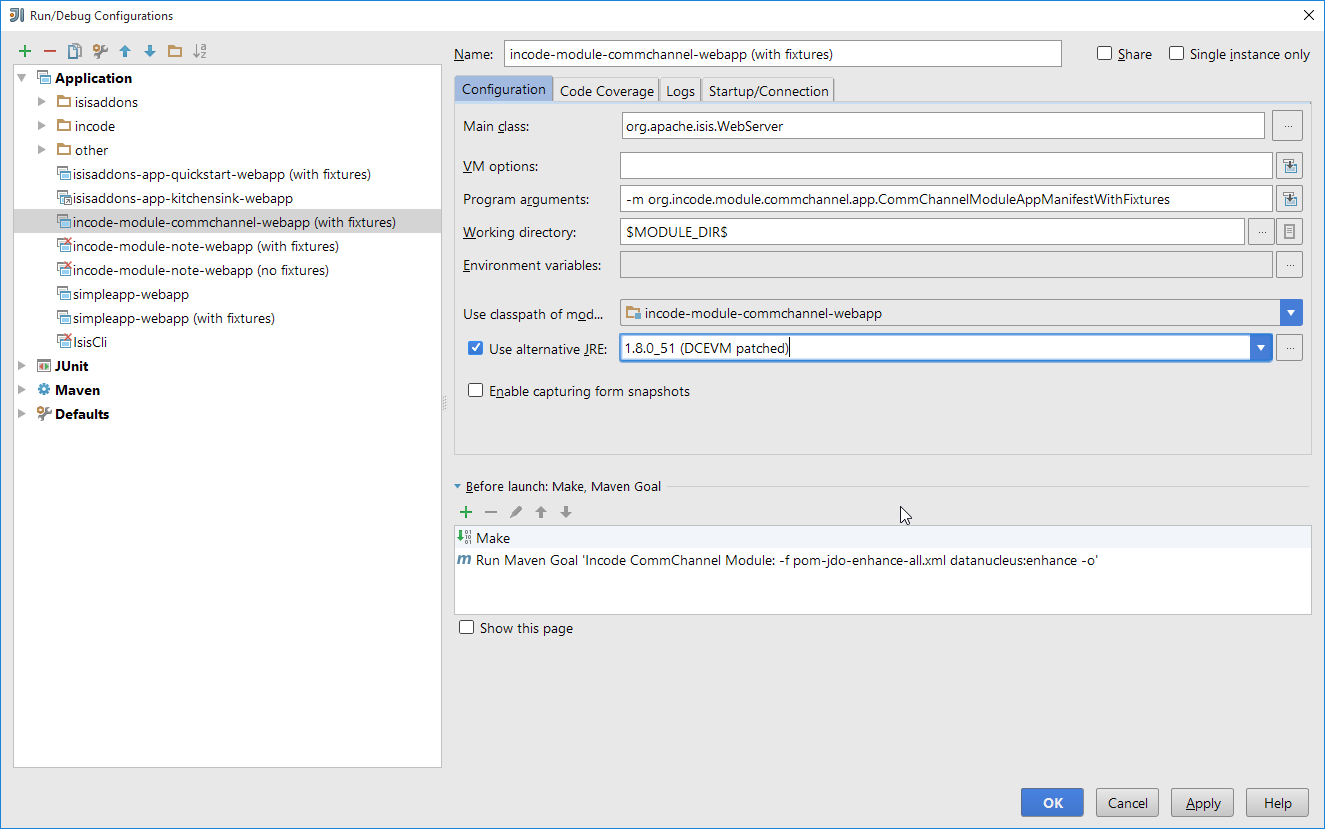The height and width of the screenshot is (829, 1325).
Task: Click the Remove Configuration minus icon
Action: click(x=50, y=51)
